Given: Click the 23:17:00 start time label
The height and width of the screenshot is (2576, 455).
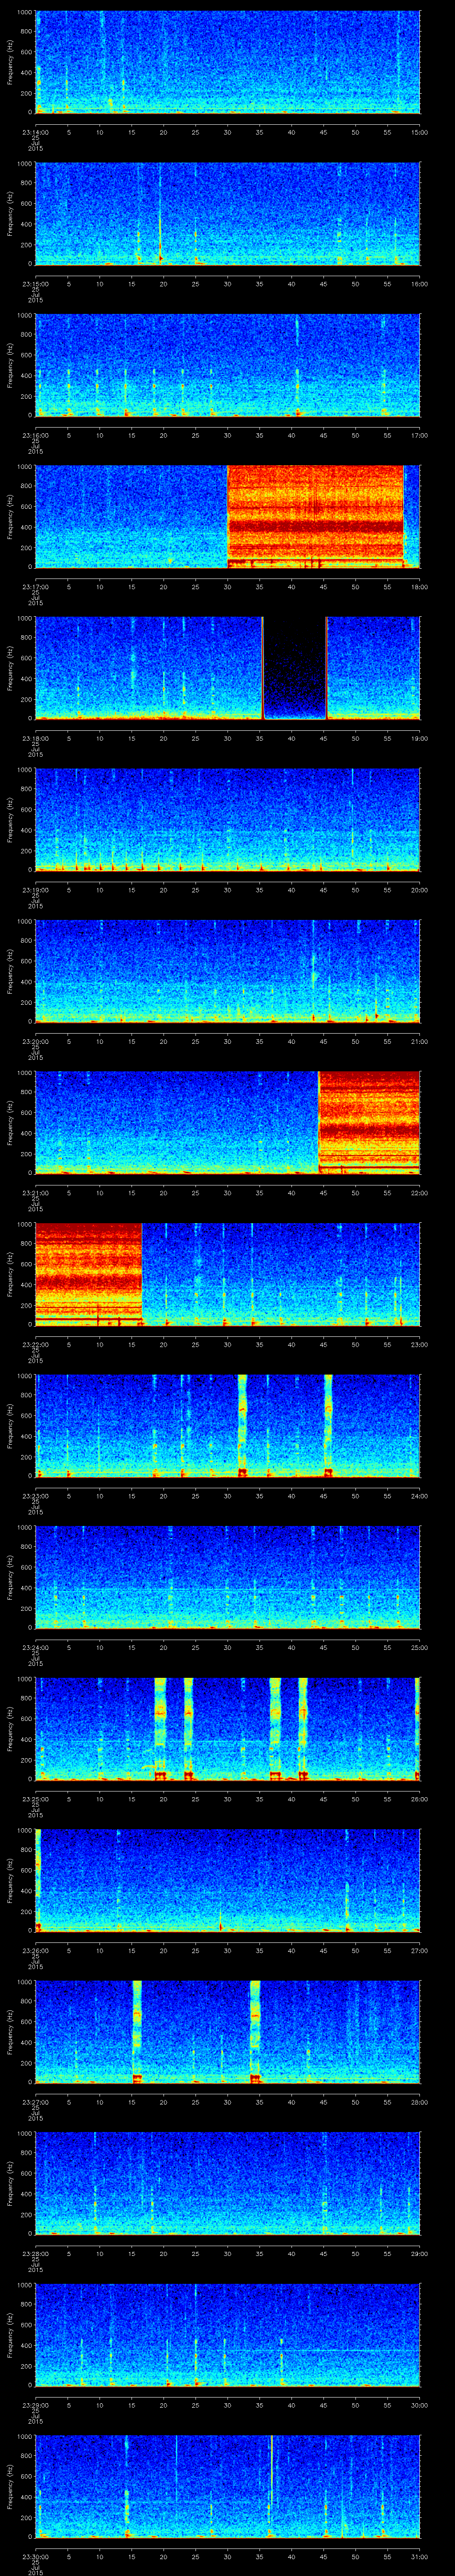Looking at the screenshot, I should (35, 586).
